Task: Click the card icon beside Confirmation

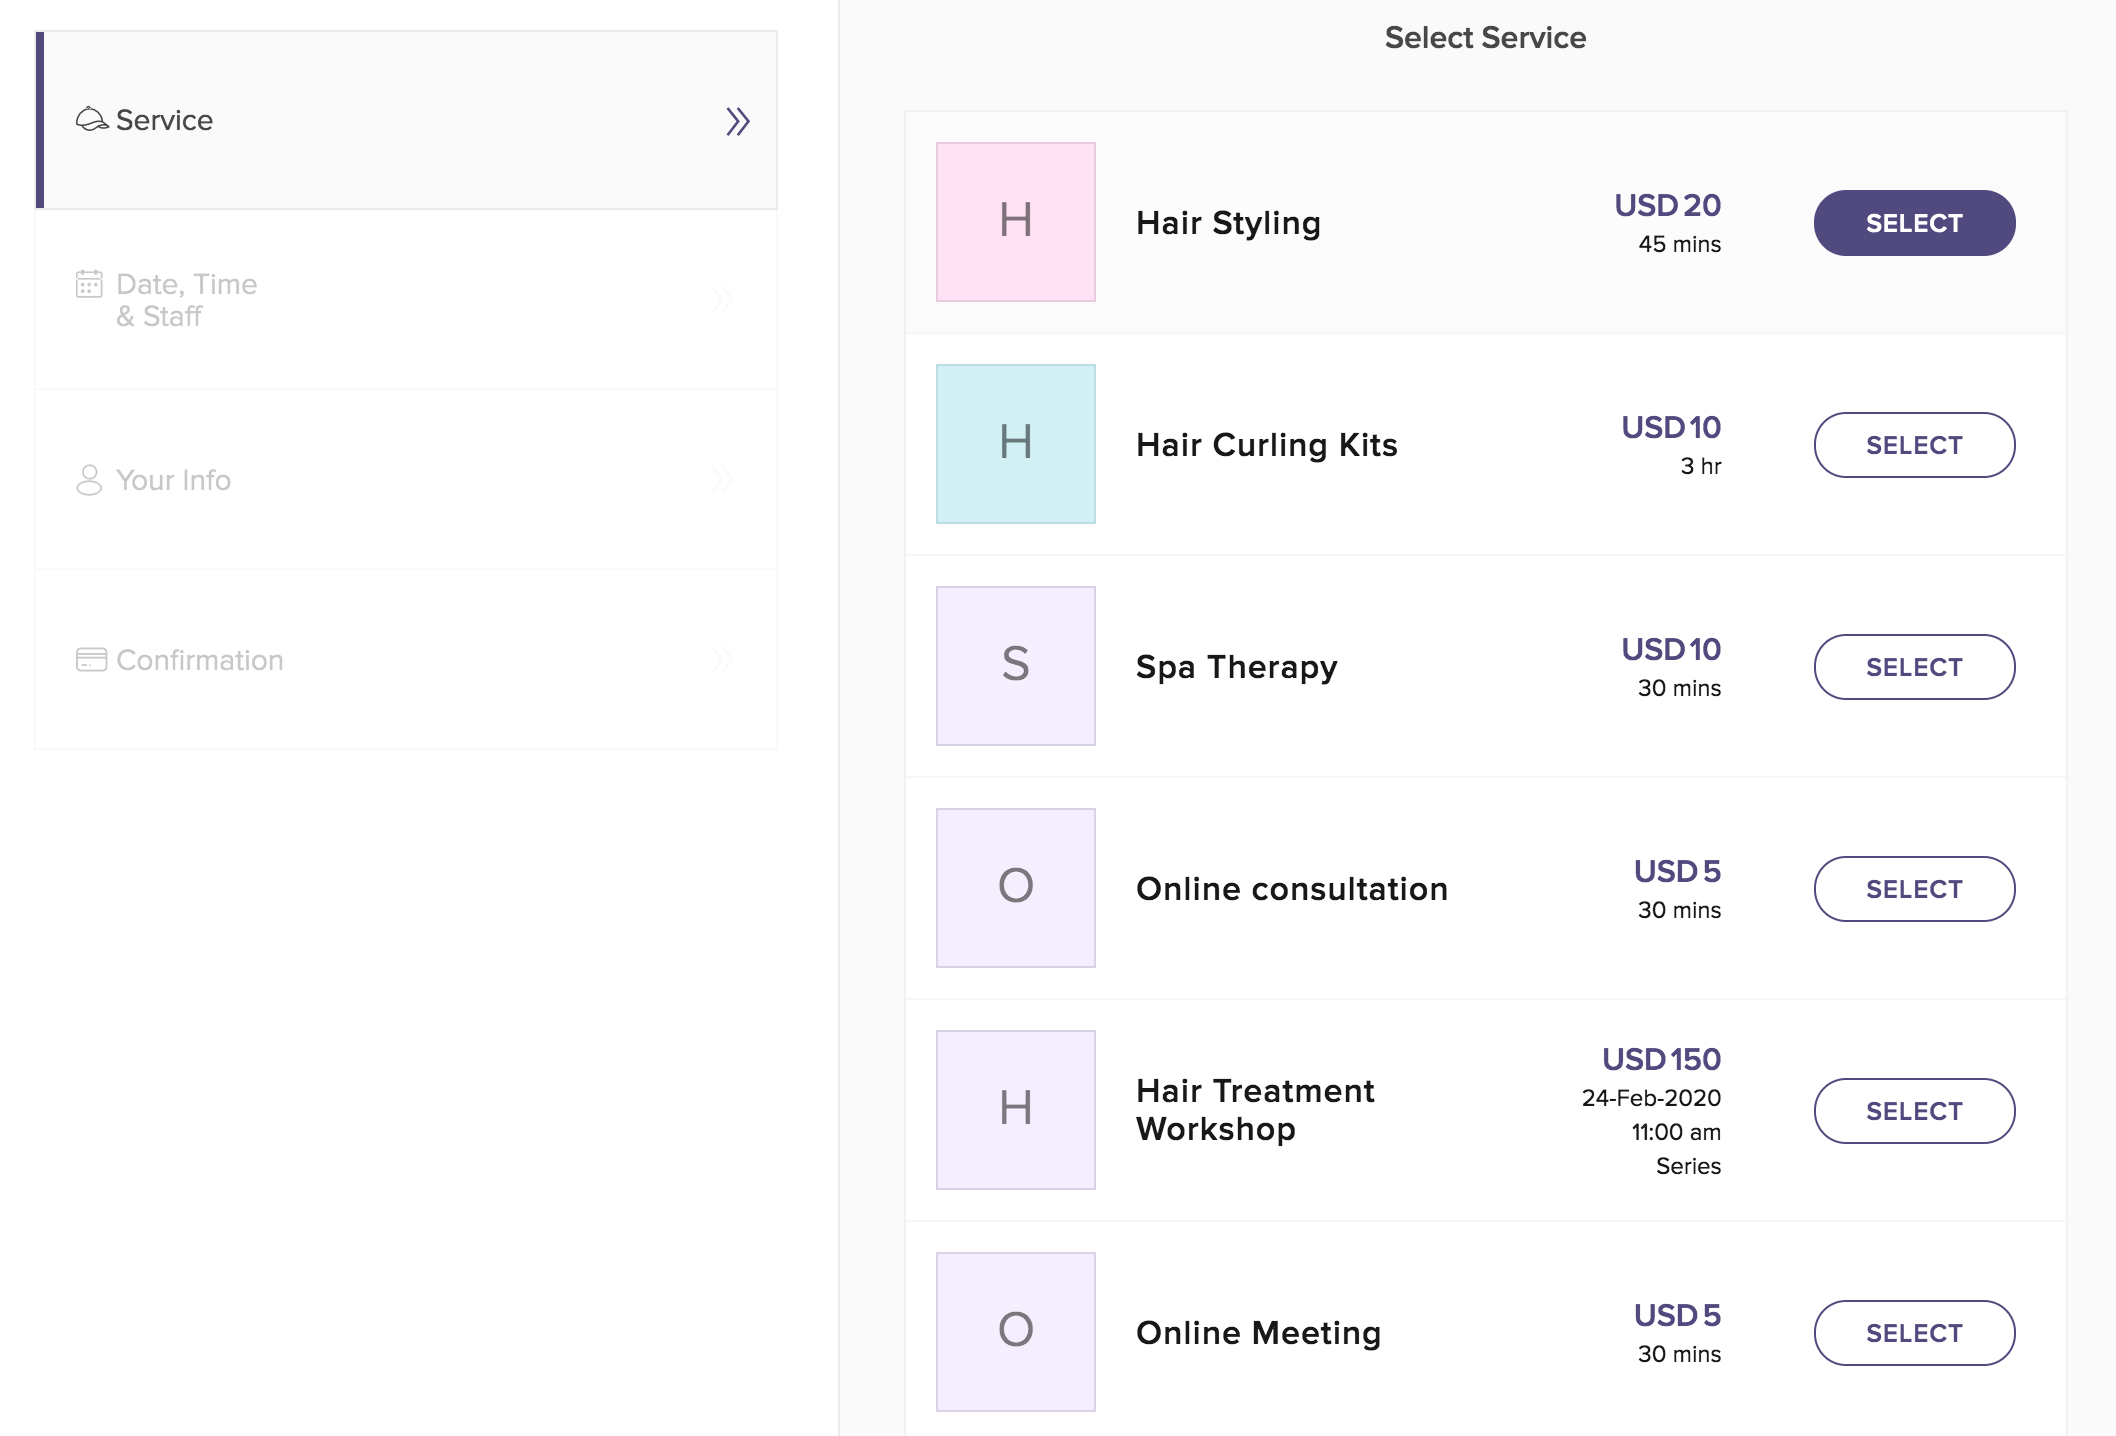Action: tap(91, 660)
